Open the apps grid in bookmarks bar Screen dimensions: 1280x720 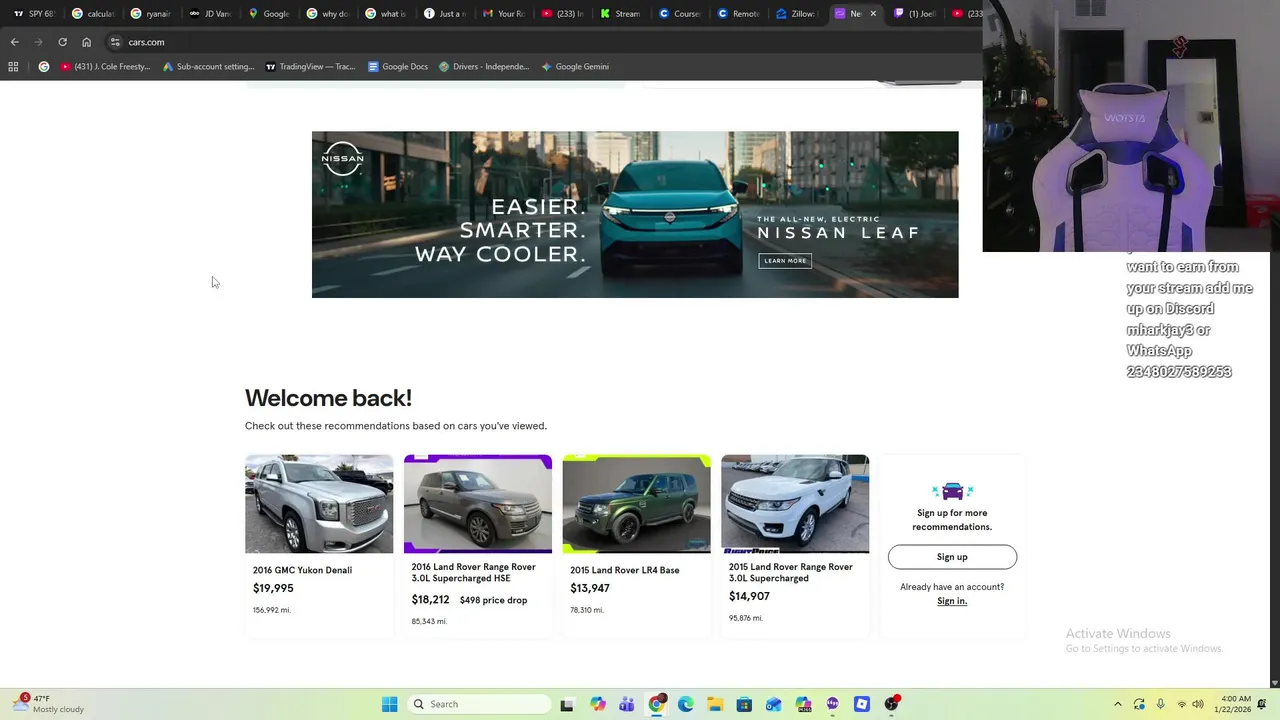[x=13, y=67]
